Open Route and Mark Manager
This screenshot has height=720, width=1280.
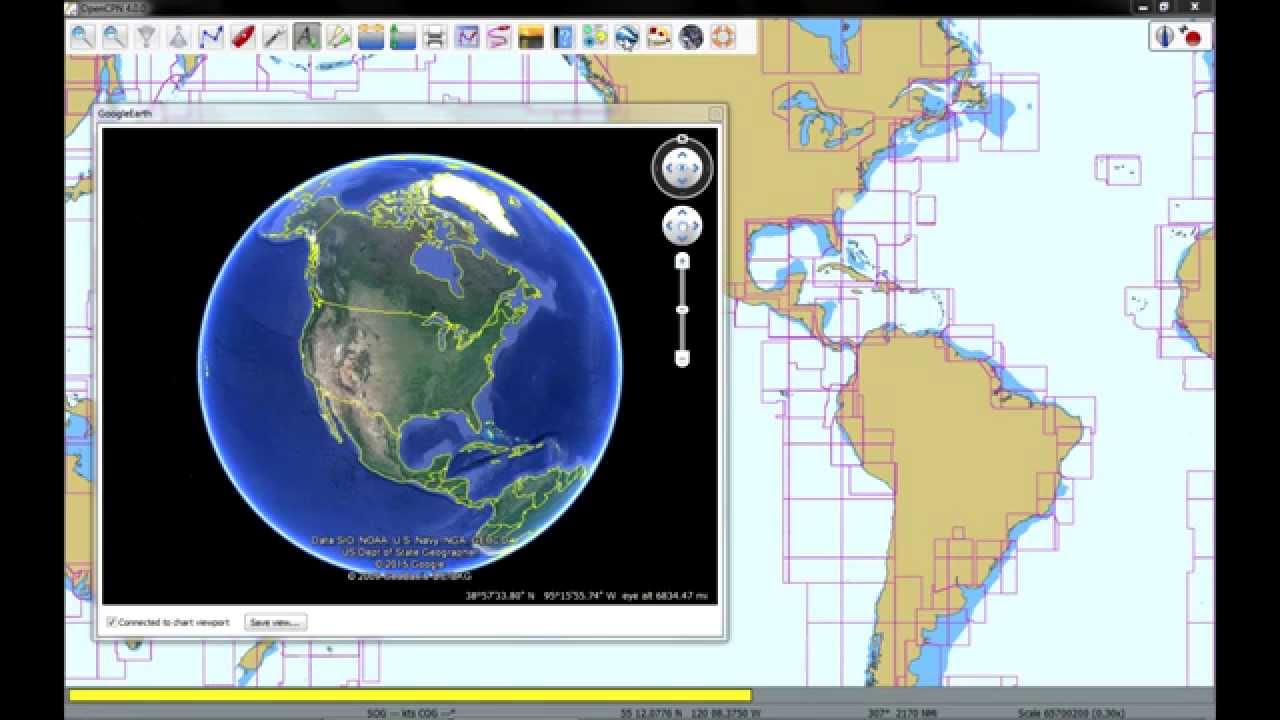(466, 38)
